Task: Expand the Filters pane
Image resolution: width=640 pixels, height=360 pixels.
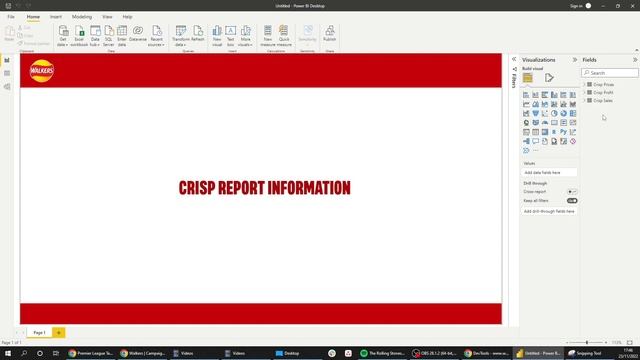Action: (514, 60)
